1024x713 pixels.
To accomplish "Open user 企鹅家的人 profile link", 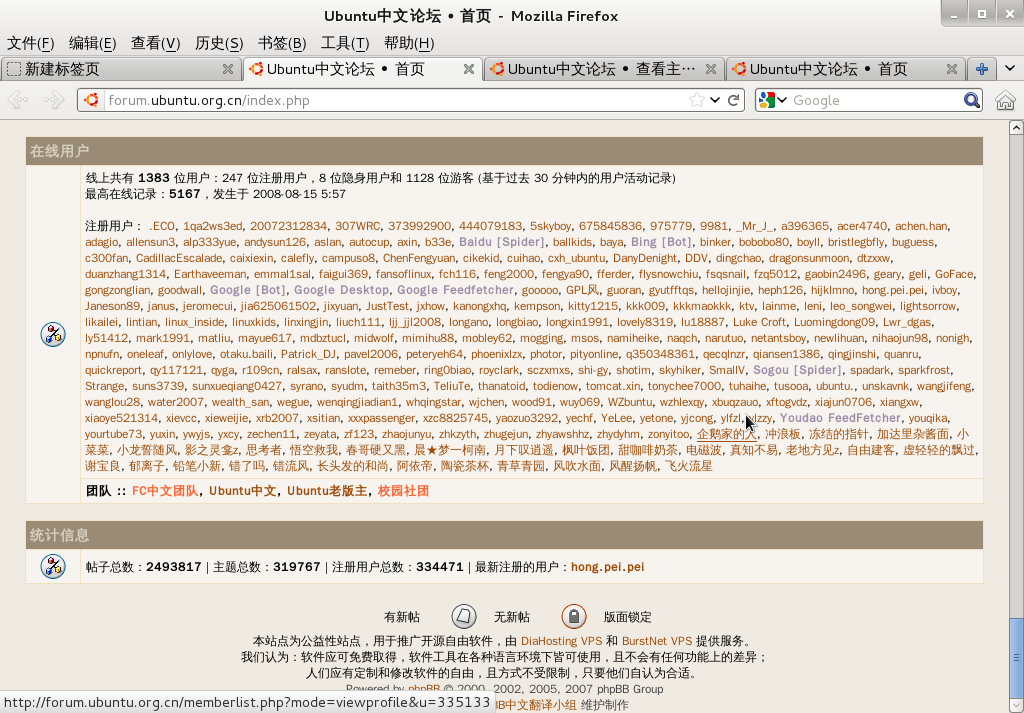I will coord(726,434).
